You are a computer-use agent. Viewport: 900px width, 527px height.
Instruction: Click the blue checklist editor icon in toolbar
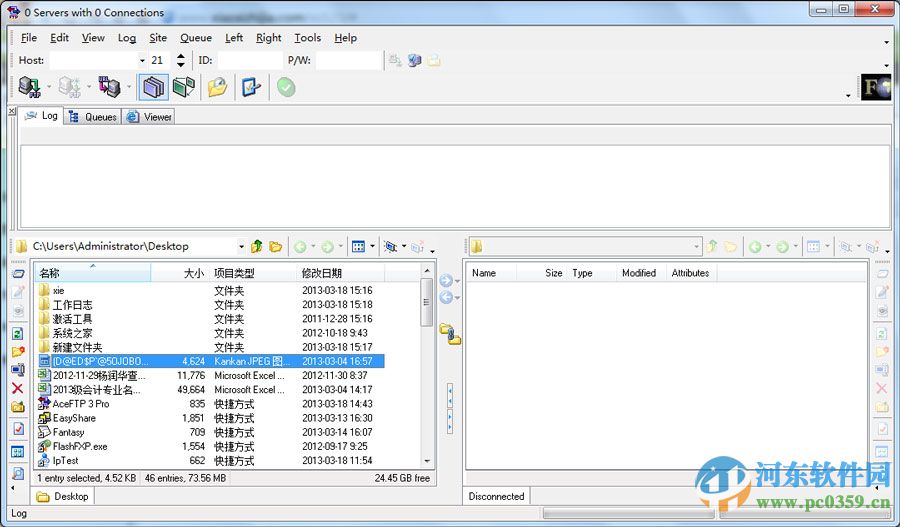(x=251, y=87)
